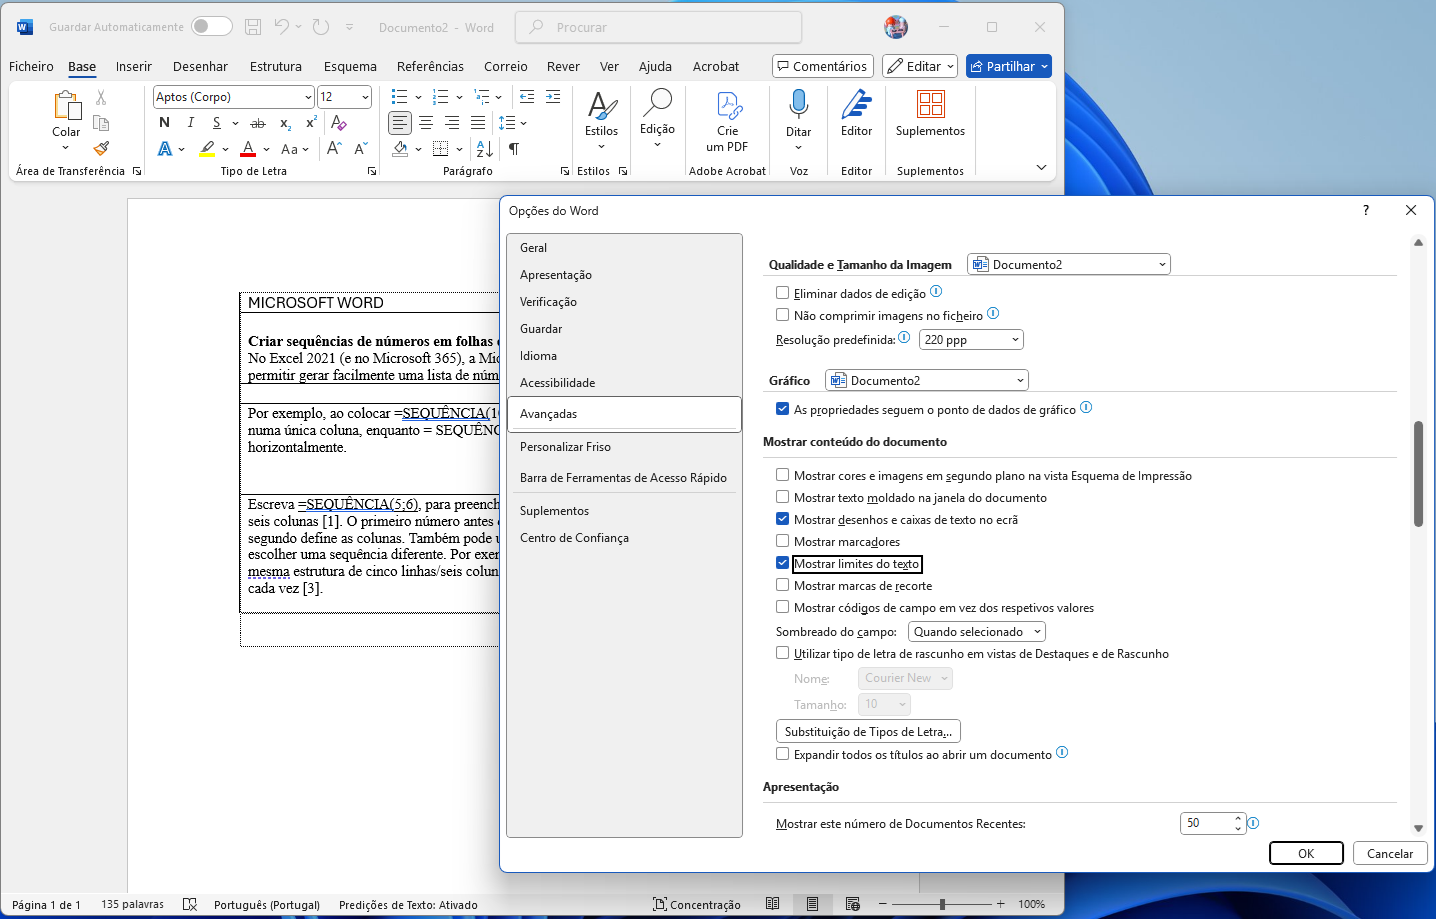The image size is (1436, 923).
Task: Expand the Resolução predefinida 220 ppp dropdown
Action: [x=970, y=340]
